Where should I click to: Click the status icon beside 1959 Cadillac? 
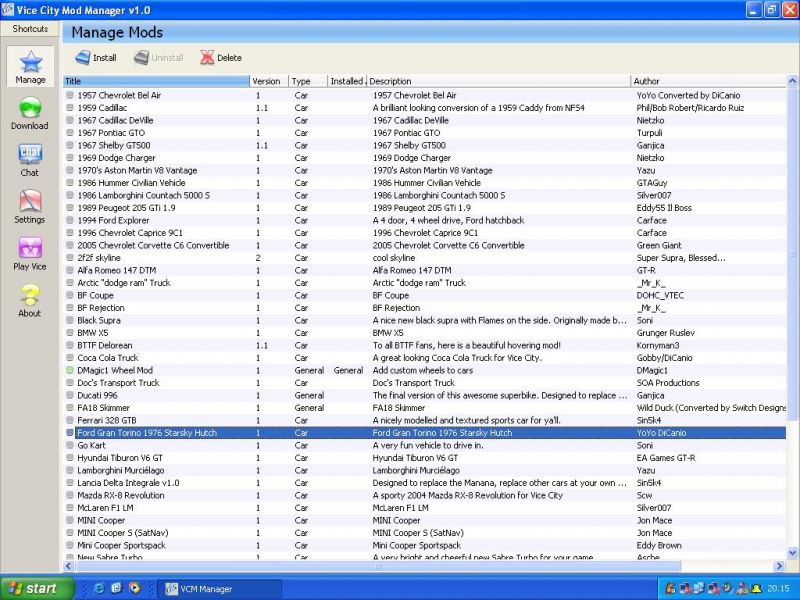(70, 108)
